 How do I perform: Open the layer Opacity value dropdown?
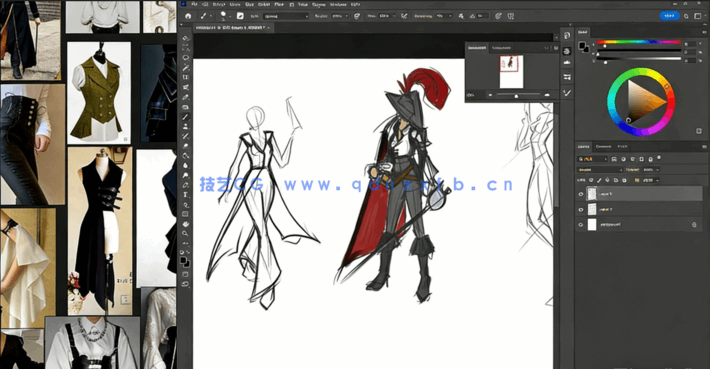coord(657,170)
